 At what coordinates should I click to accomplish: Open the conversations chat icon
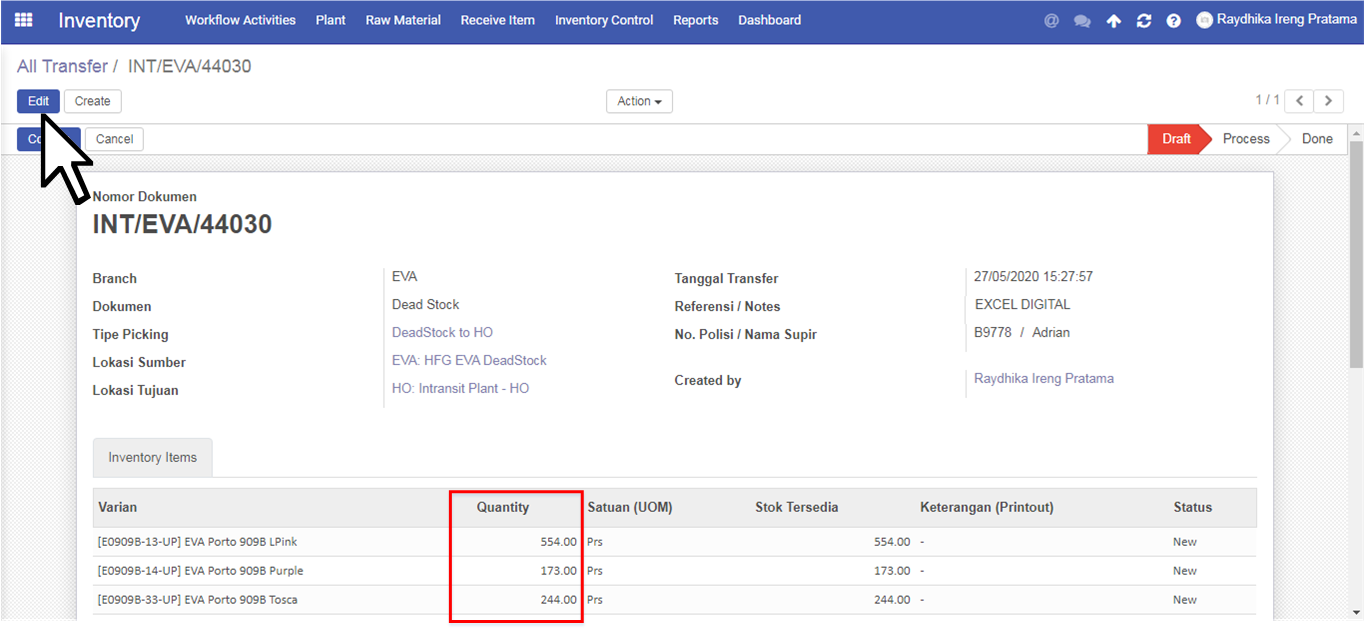1082,21
